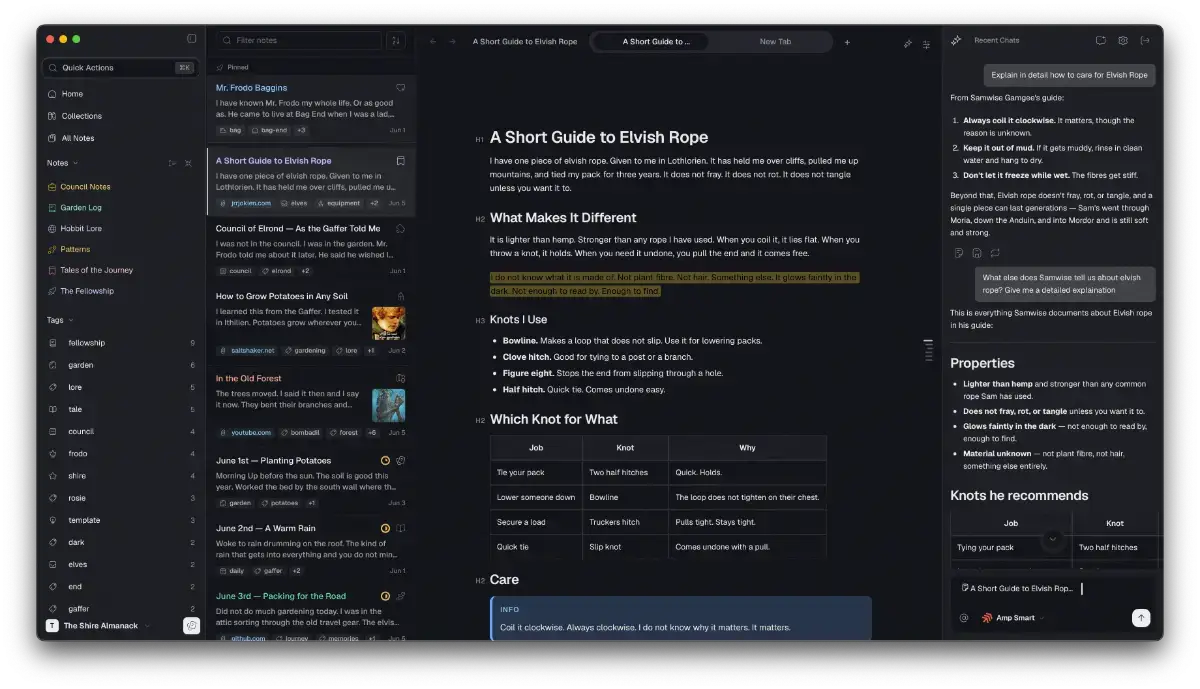Viewport: 1200px width, 689px height.
Task: Click the document outline minimap in editor
Action: [928, 351]
